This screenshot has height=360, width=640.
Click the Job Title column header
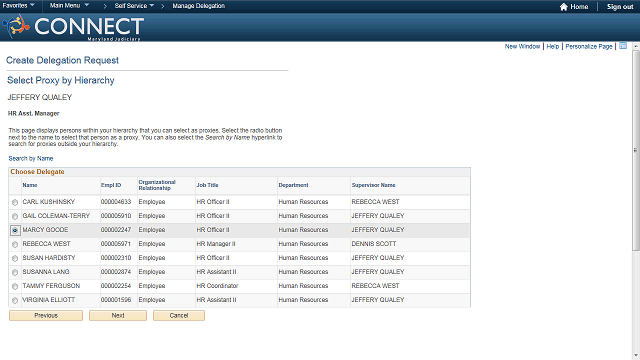[x=207, y=185]
